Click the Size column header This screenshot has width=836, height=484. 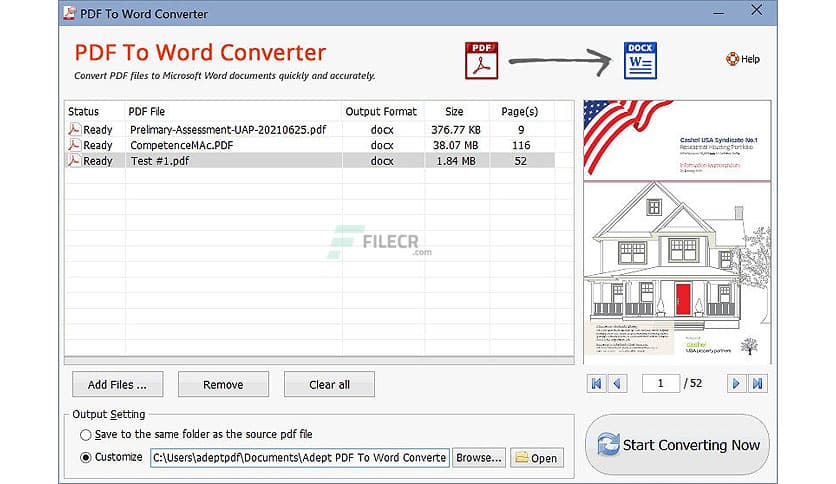pyautogui.click(x=454, y=111)
